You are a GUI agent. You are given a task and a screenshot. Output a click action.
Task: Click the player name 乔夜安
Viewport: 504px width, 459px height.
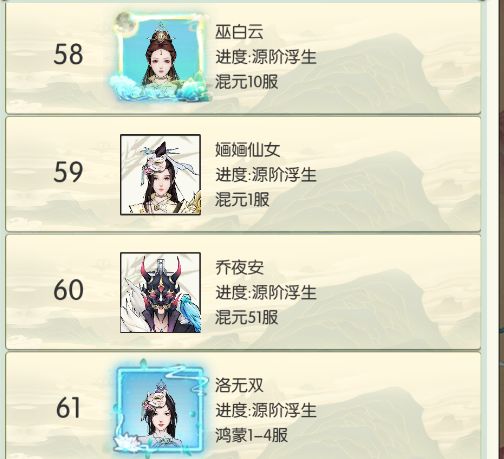tap(239, 267)
